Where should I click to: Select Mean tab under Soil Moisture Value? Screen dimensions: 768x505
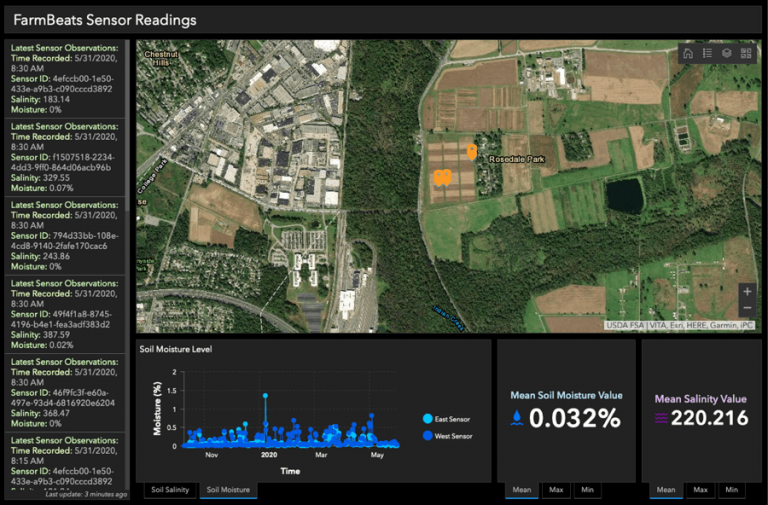pyautogui.click(x=522, y=489)
